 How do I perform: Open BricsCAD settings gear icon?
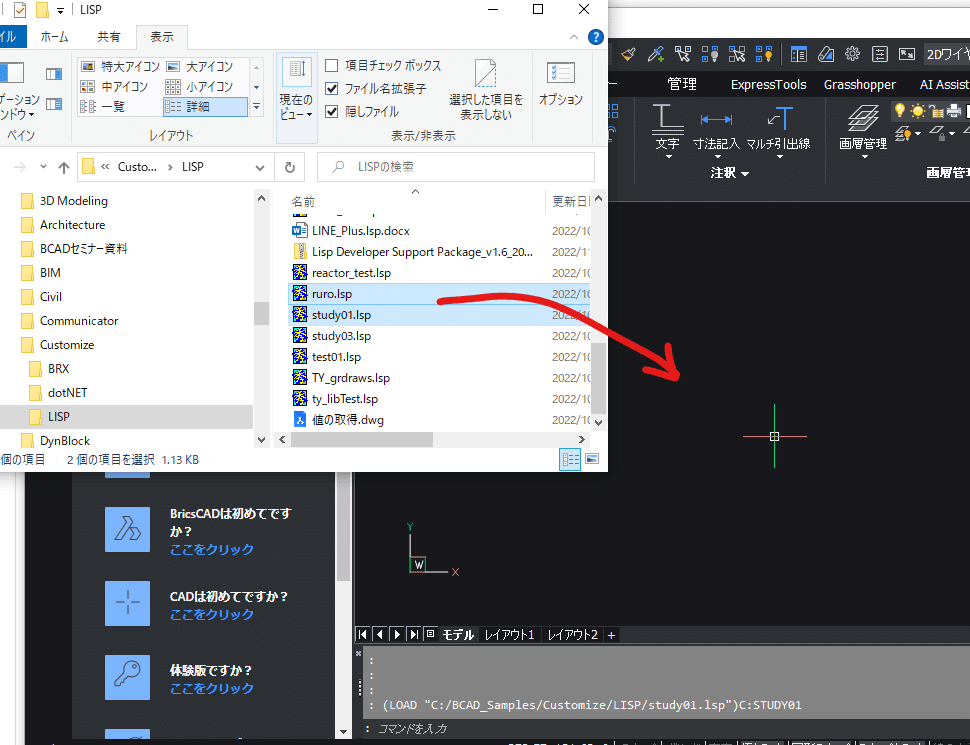click(852, 54)
